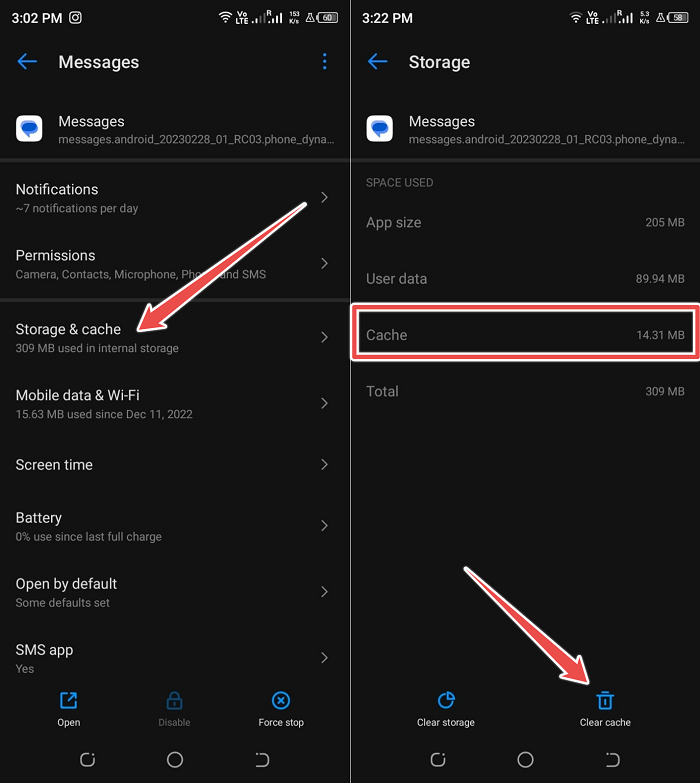Image resolution: width=700 pixels, height=783 pixels.
Task: Open Storage & cache settings
Action: click(x=175, y=338)
